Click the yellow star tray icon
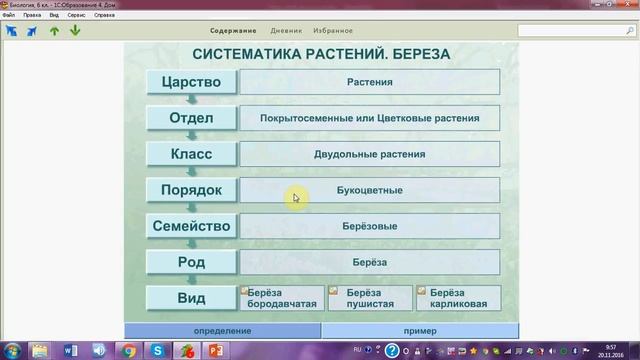The height and width of the screenshot is (360, 640). (473, 351)
